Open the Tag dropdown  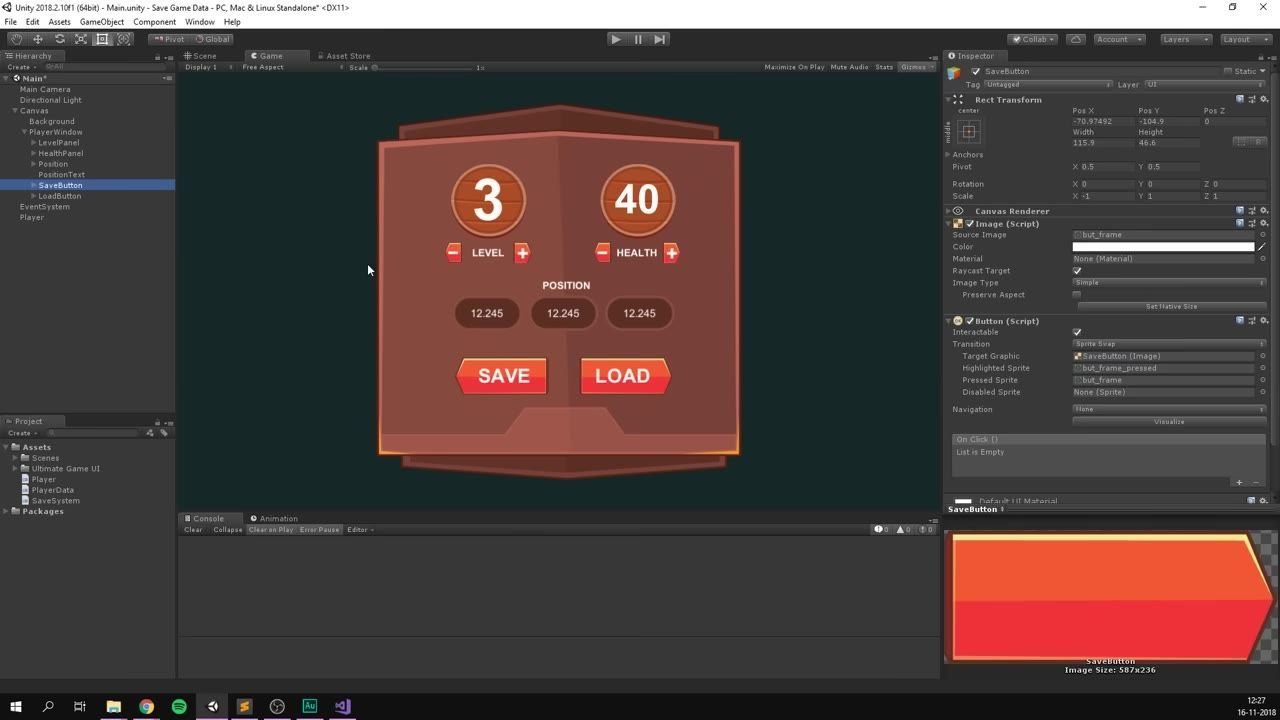point(1047,84)
